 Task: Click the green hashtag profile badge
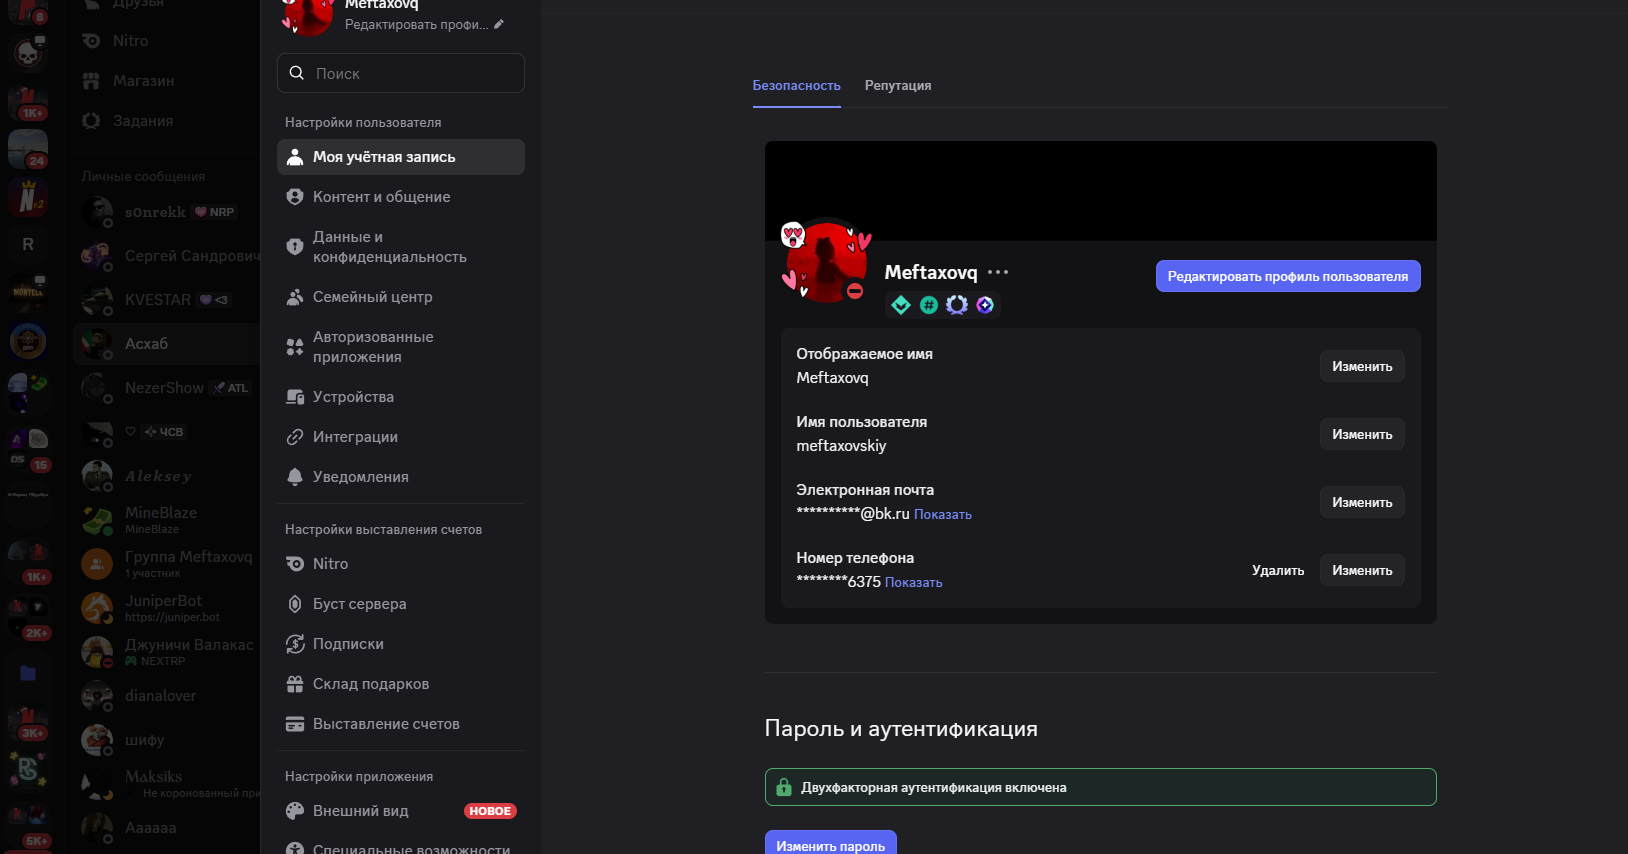pos(929,305)
